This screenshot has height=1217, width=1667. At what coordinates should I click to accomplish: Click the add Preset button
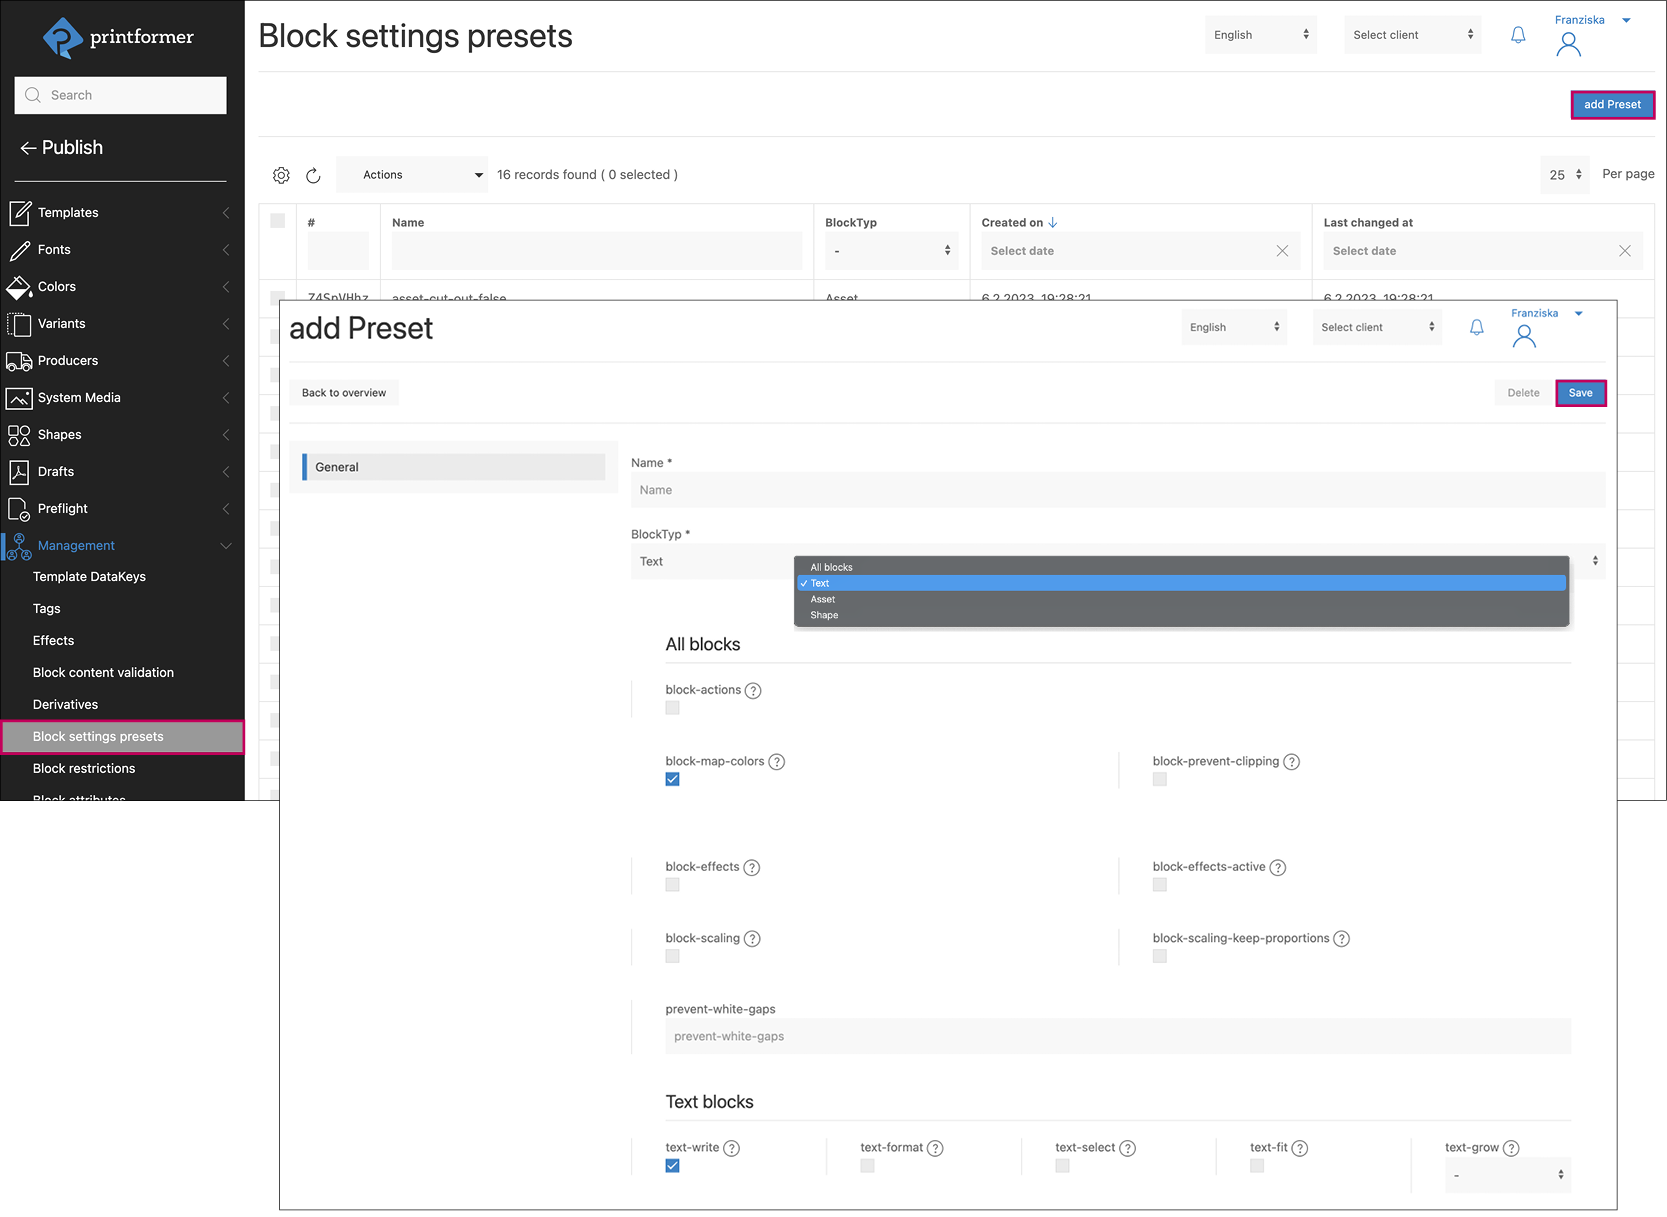click(x=1612, y=105)
